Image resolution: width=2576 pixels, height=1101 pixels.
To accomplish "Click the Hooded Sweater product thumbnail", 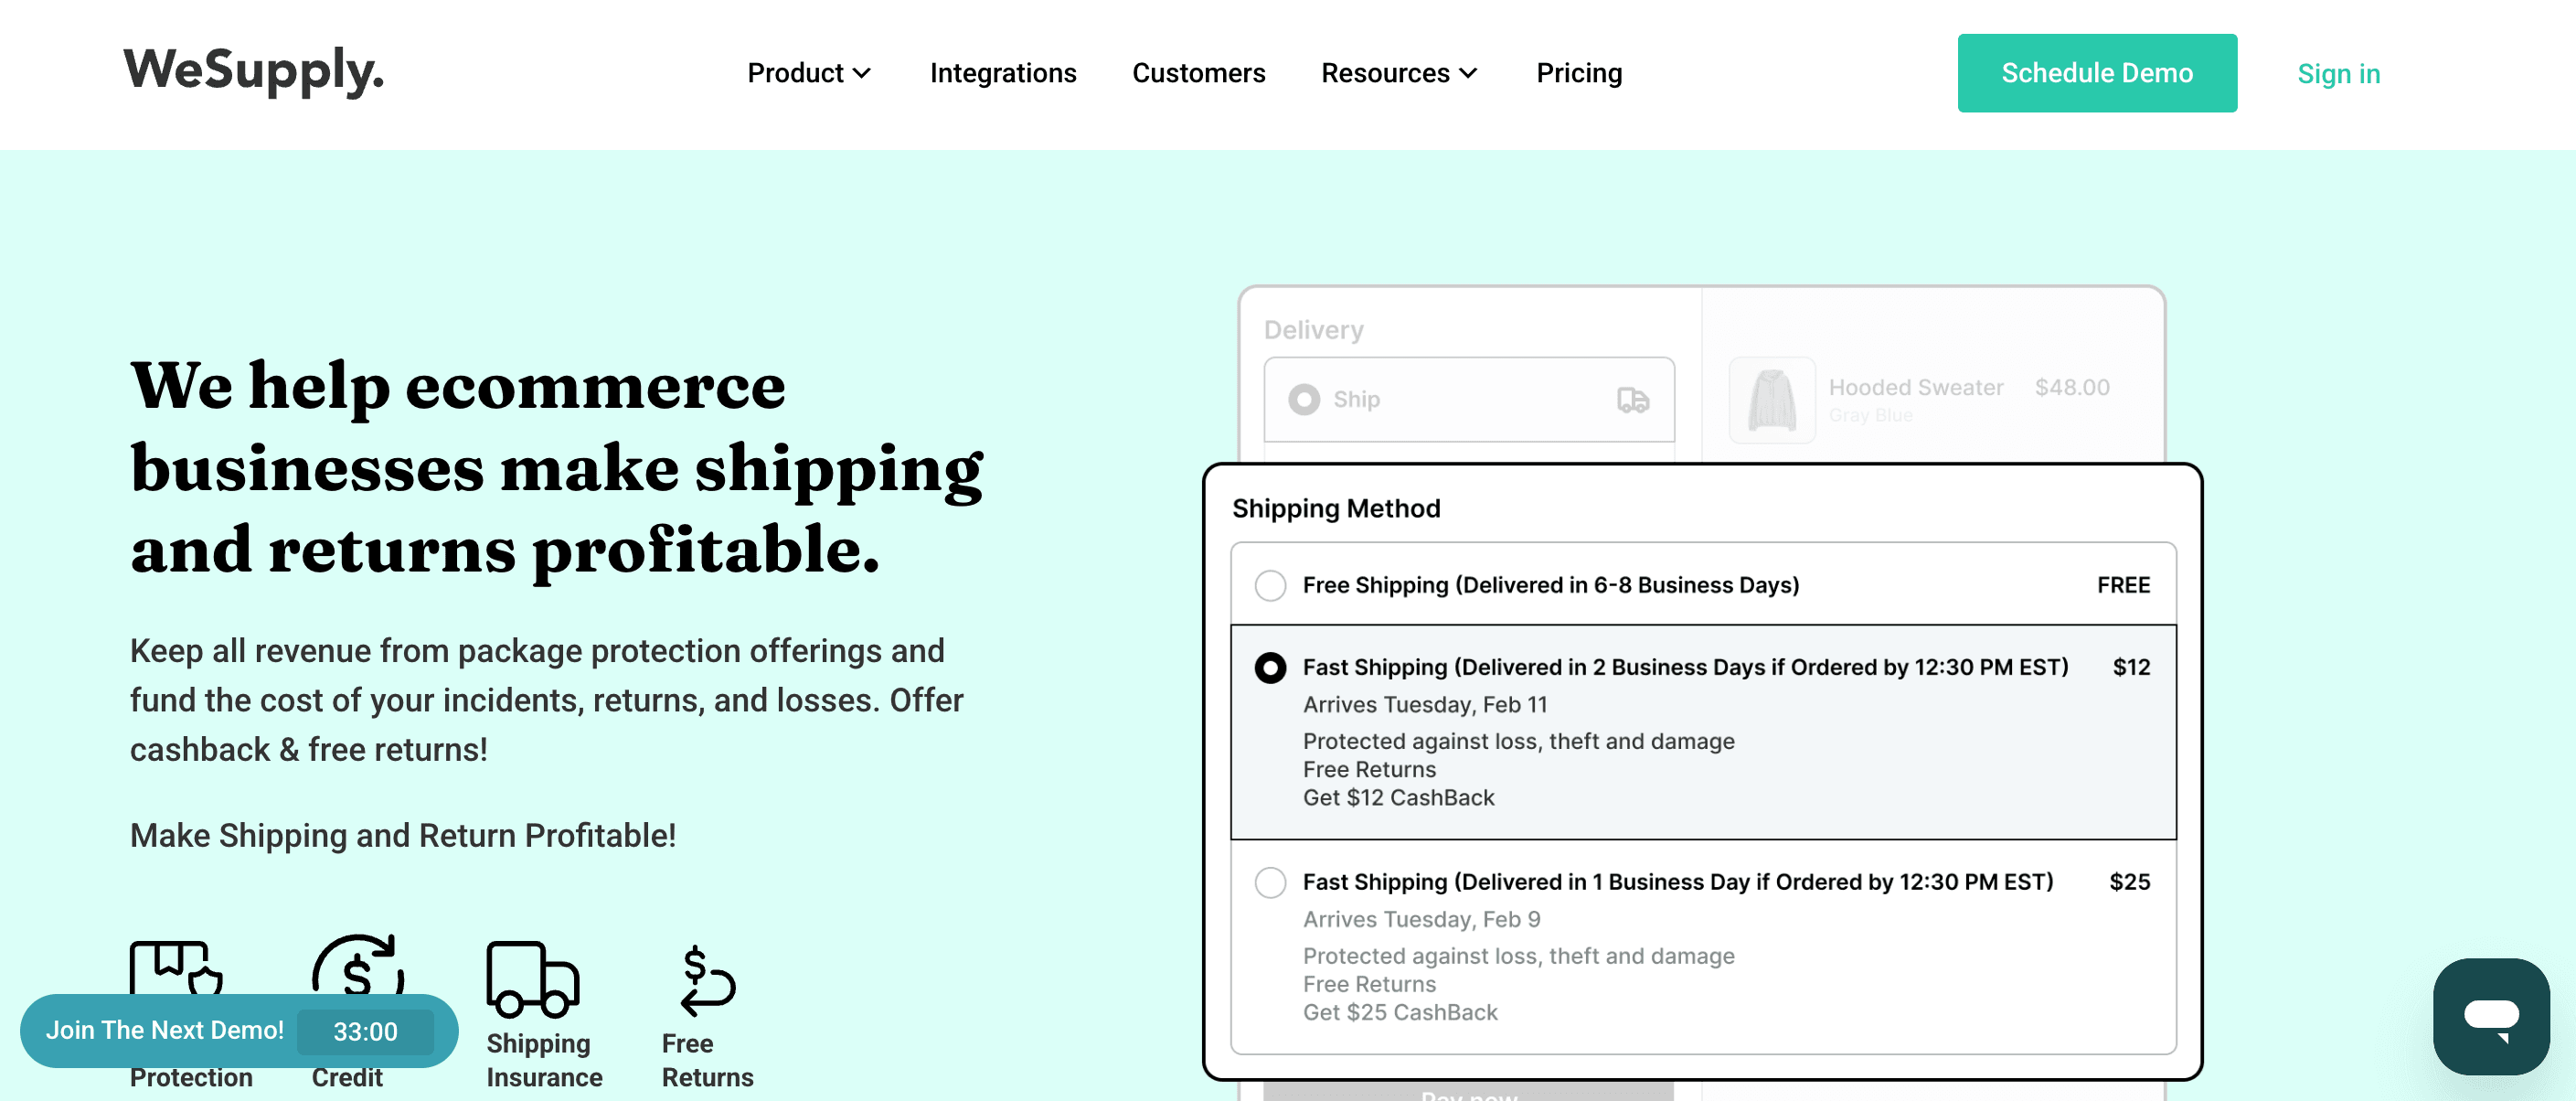I will [1771, 400].
